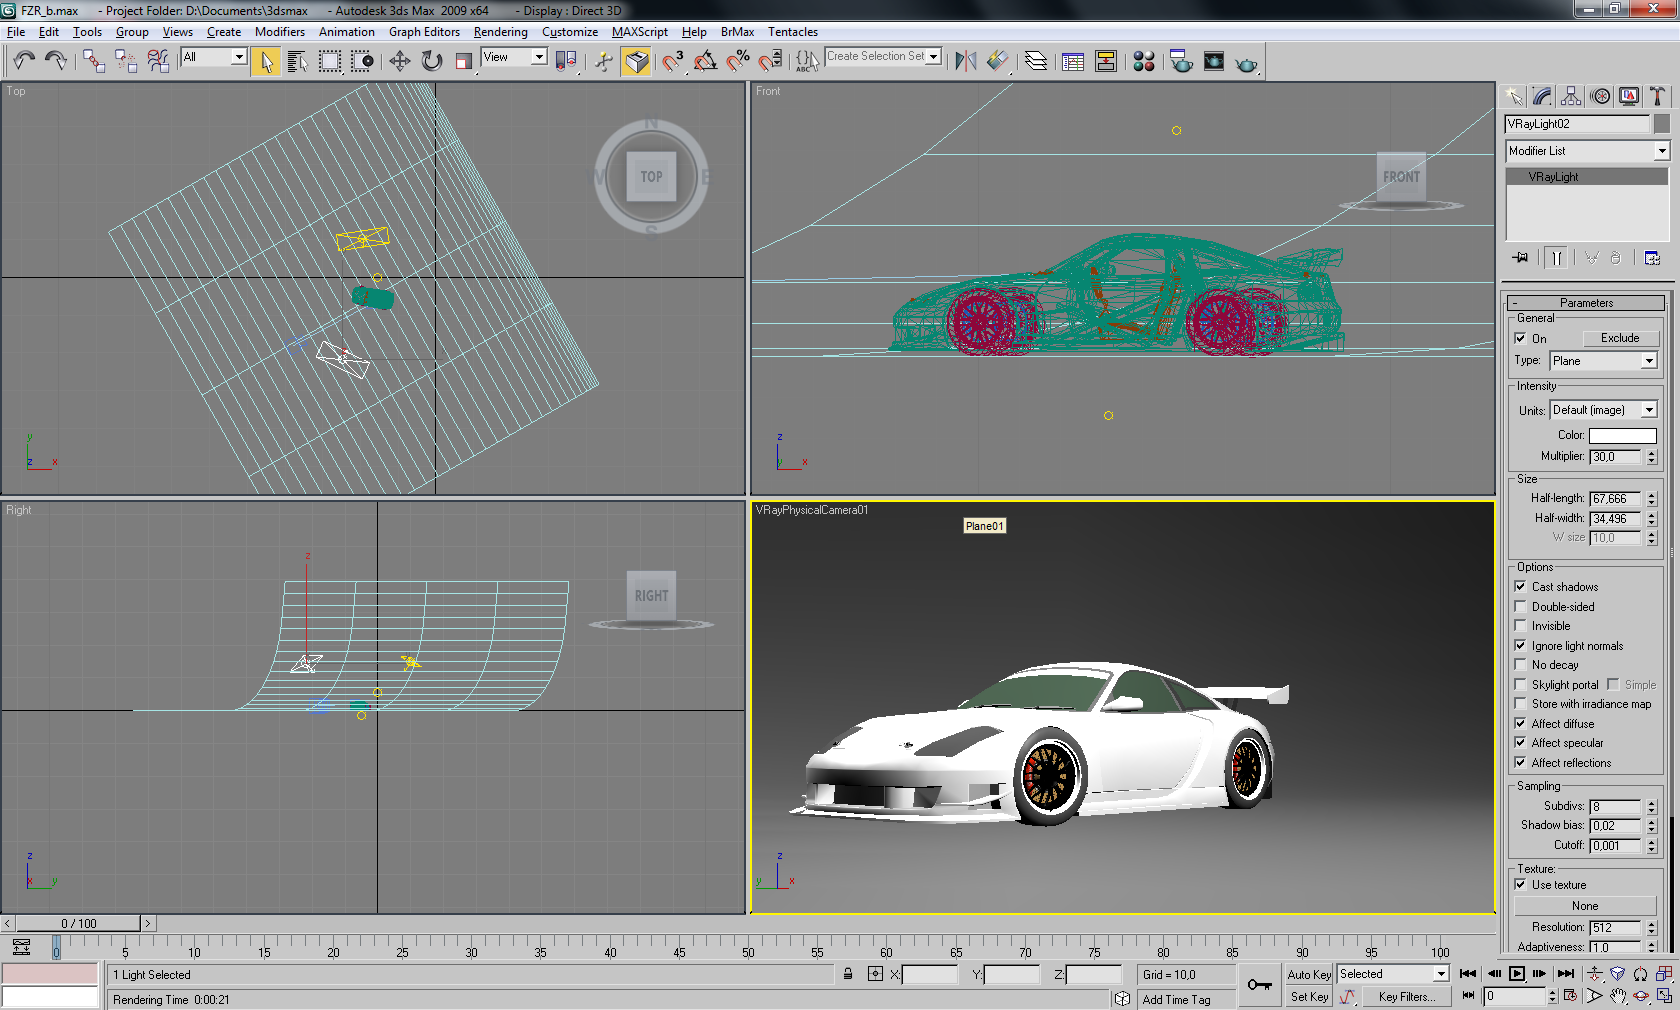1680x1010 pixels.
Task: Click the Quick Render teapot icon
Action: (1246, 64)
